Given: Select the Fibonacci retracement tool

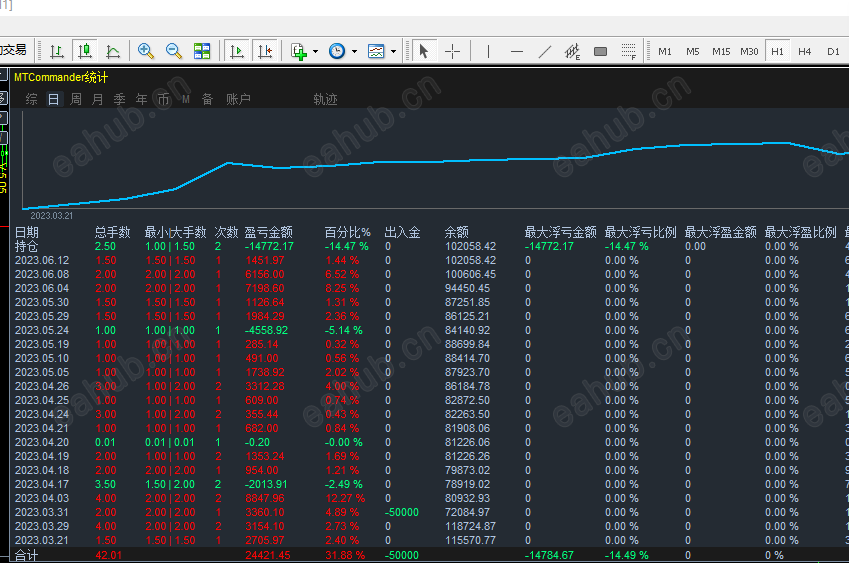Looking at the screenshot, I should point(629,51).
